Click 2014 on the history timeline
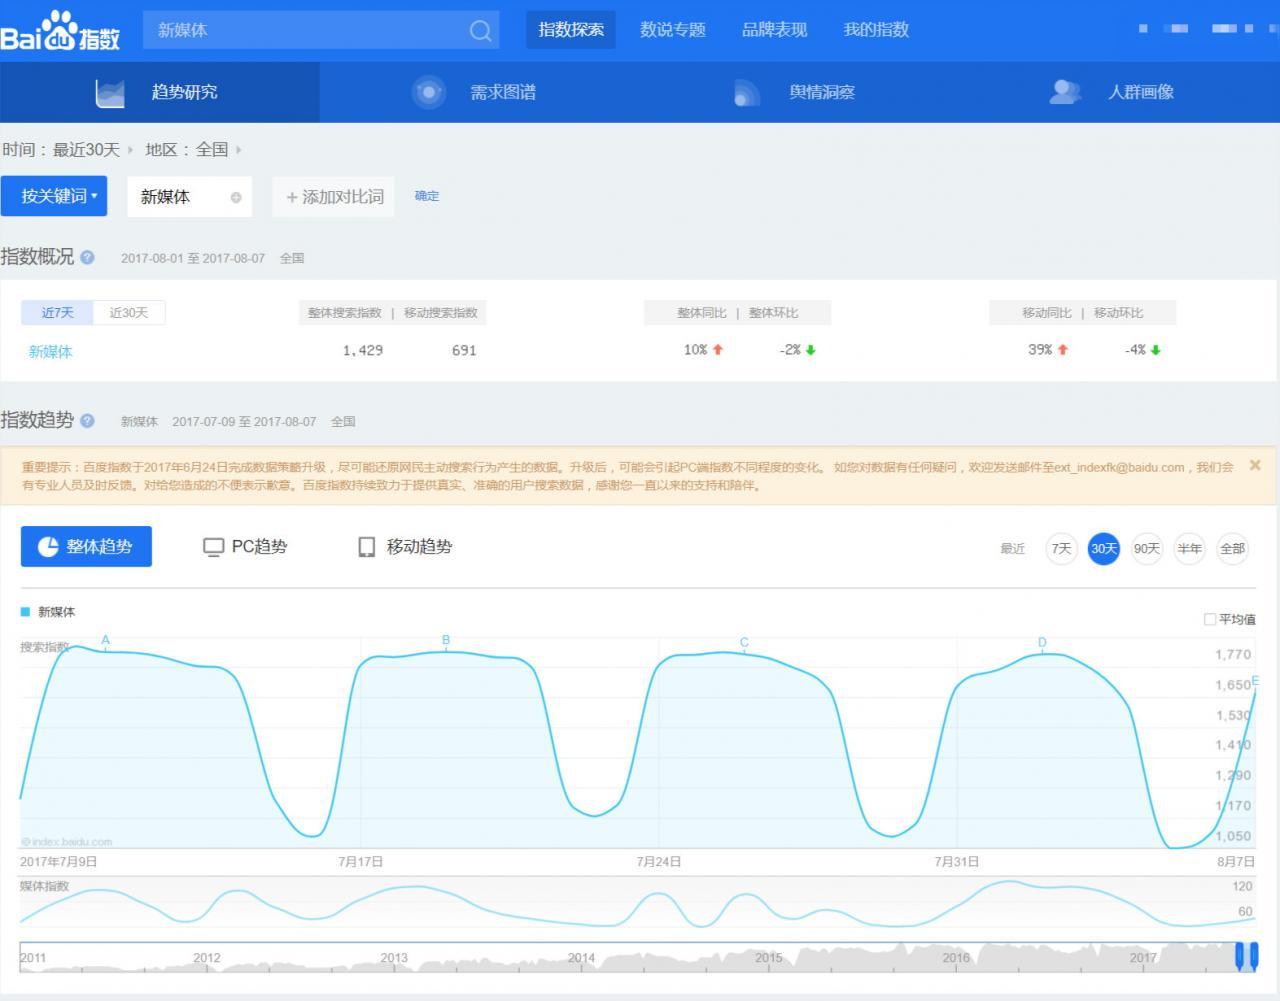This screenshot has height=1001, width=1280. (x=581, y=958)
